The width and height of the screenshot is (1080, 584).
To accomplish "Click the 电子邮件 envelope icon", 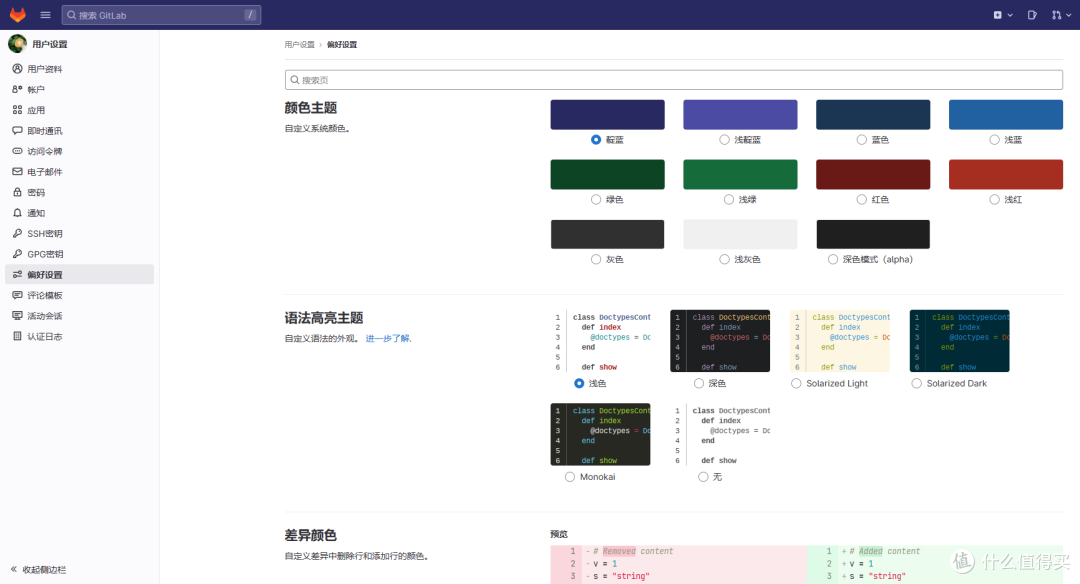I will point(17,171).
